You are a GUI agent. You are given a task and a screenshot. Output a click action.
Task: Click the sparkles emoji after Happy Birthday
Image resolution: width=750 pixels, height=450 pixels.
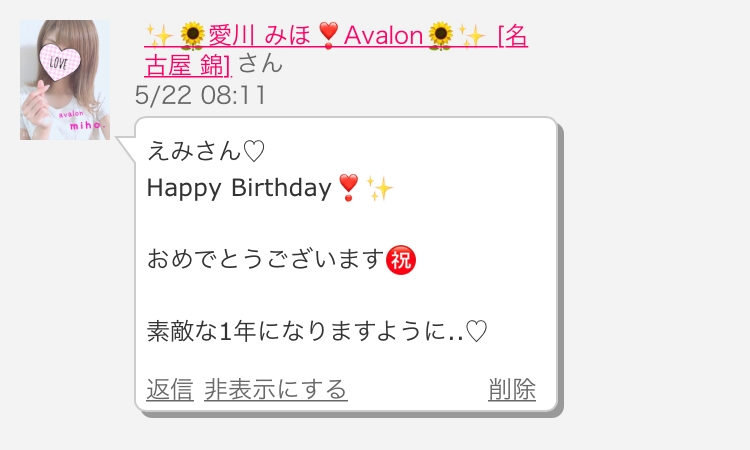click(x=379, y=188)
